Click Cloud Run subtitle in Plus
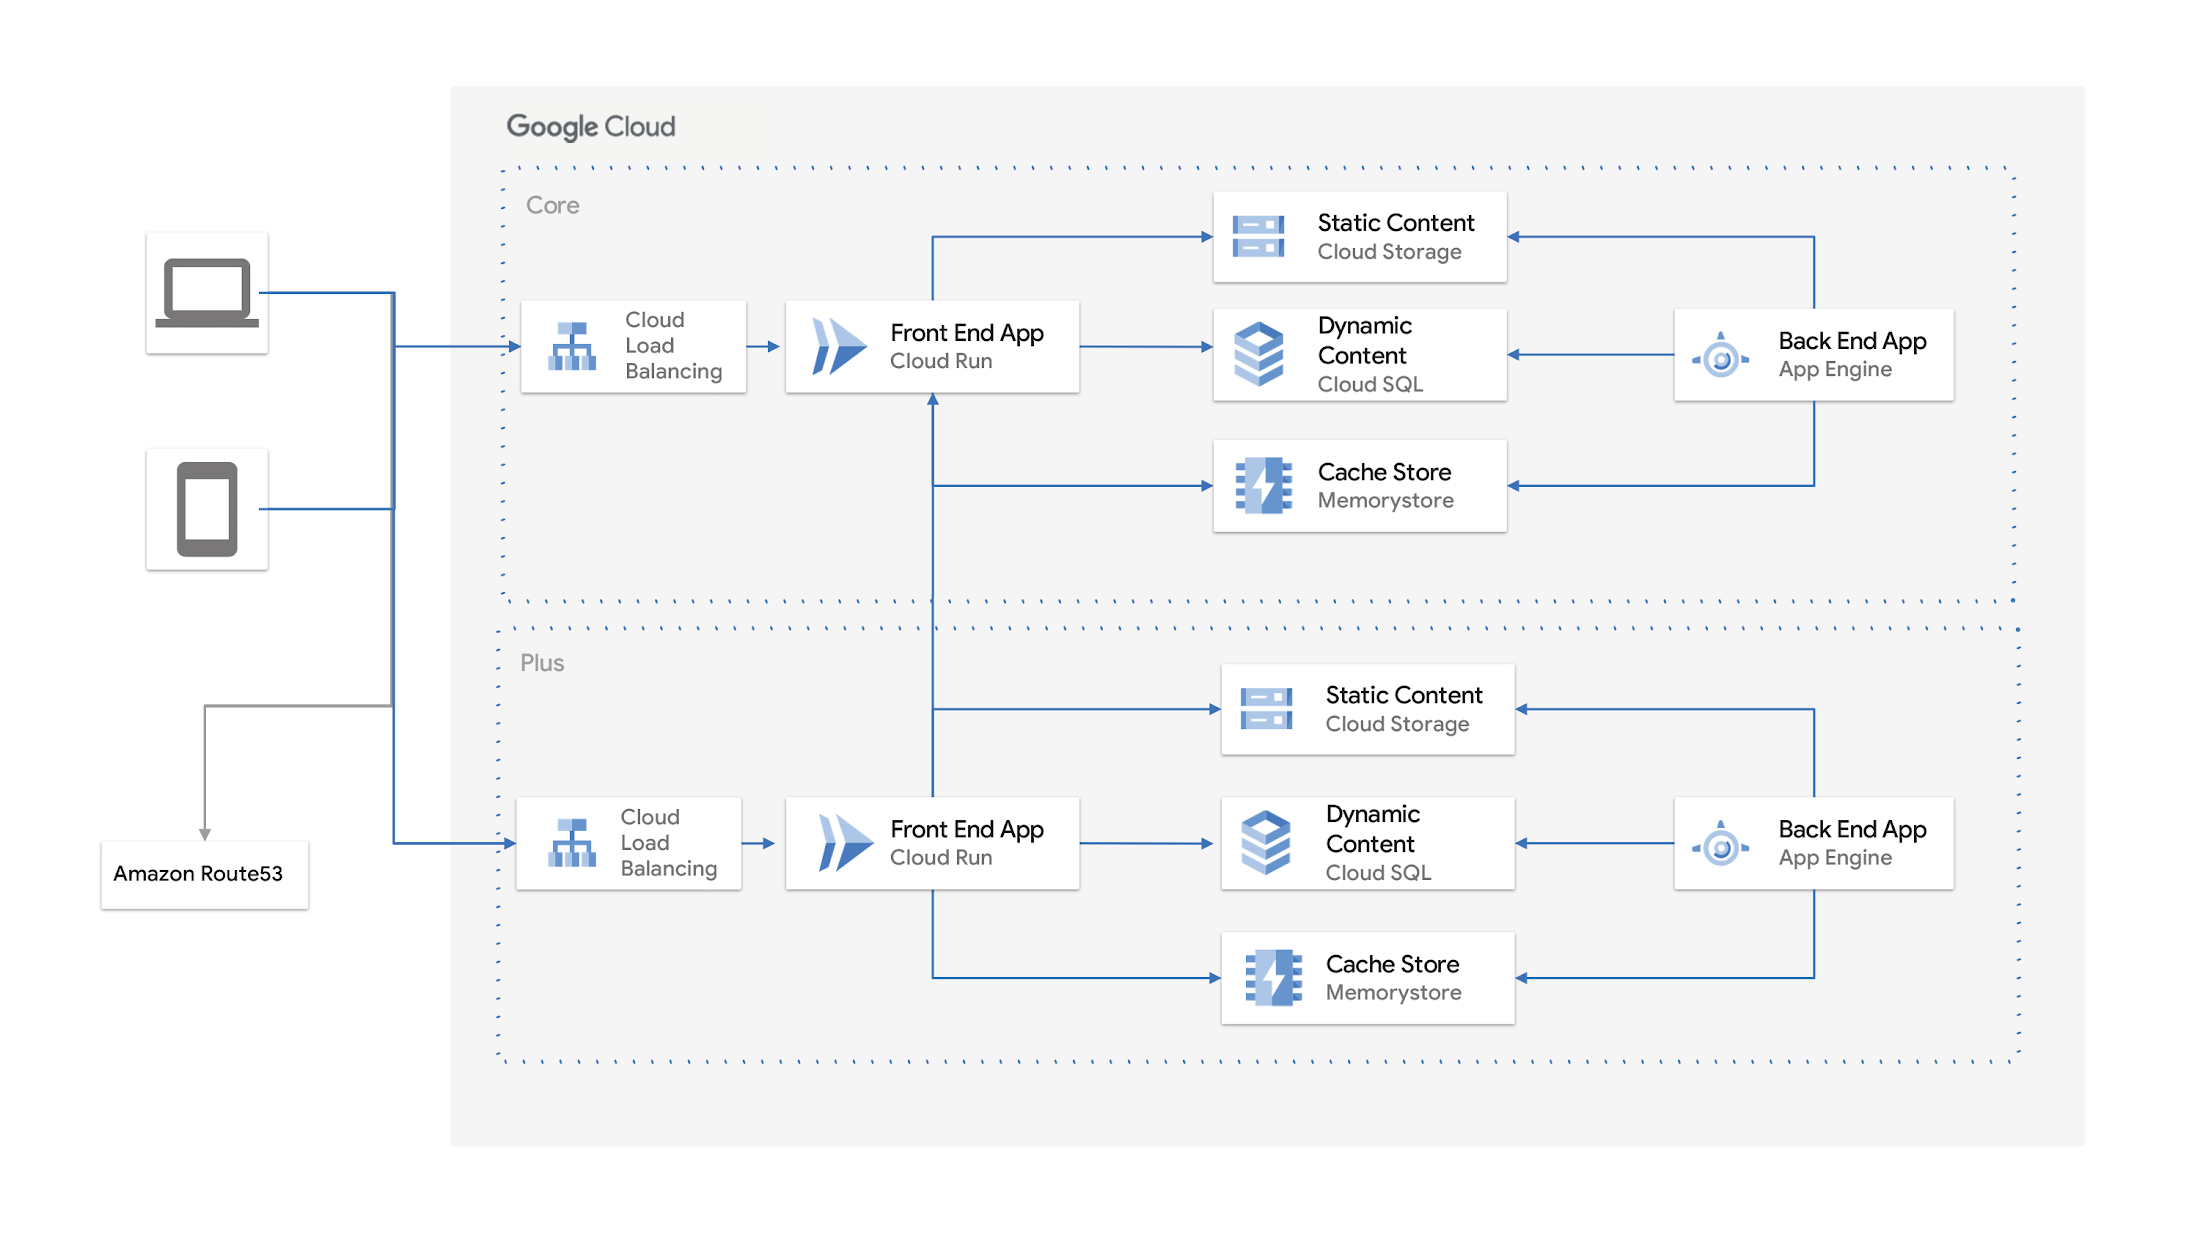The height and width of the screenshot is (1238, 2200). tap(941, 858)
